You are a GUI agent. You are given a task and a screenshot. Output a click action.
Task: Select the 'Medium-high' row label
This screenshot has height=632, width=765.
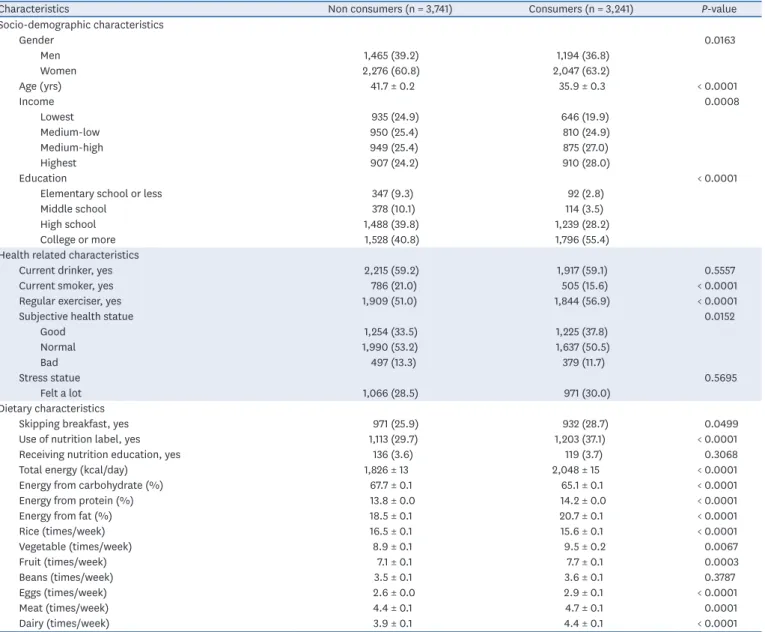point(72,147)
